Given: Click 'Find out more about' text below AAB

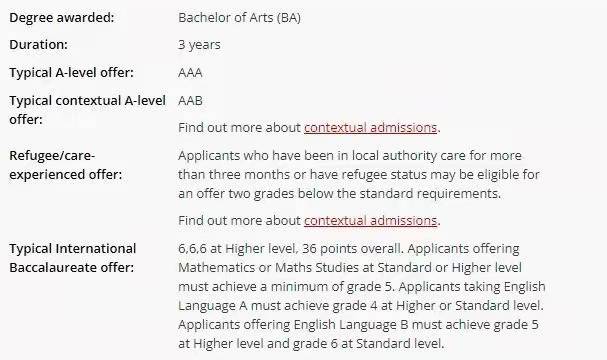Looking at the screenshot, I should click(239, 127).
